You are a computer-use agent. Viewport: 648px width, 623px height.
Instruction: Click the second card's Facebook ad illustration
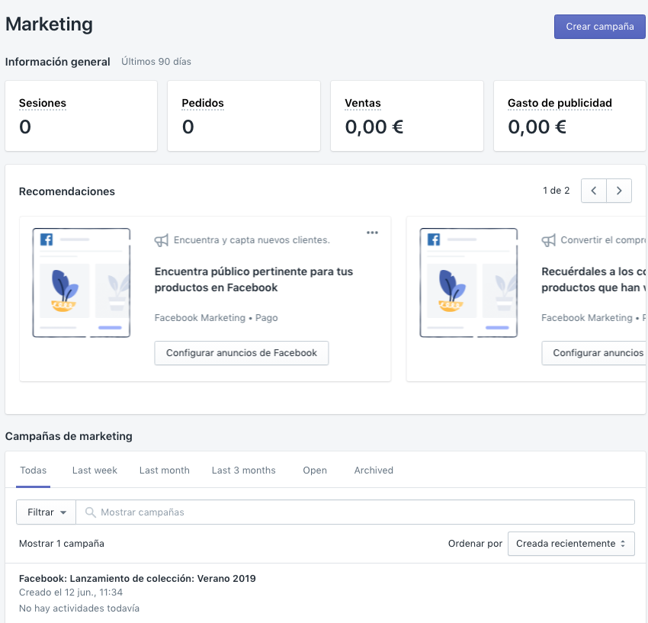pos(468,283)
